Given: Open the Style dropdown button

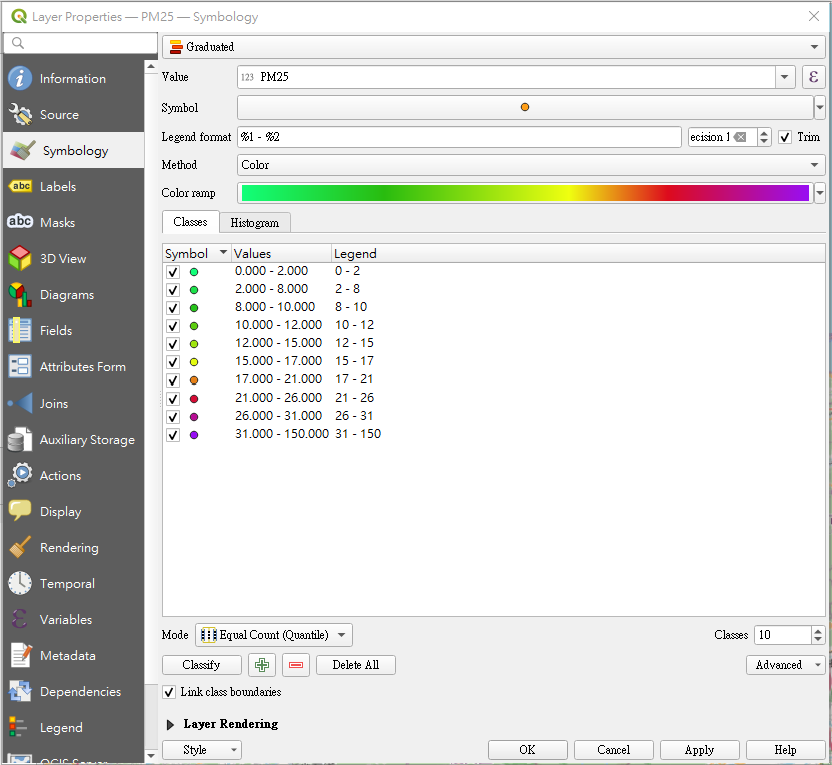Looking at the screenshot, I should pyautogui.click(x=202, y=750).
